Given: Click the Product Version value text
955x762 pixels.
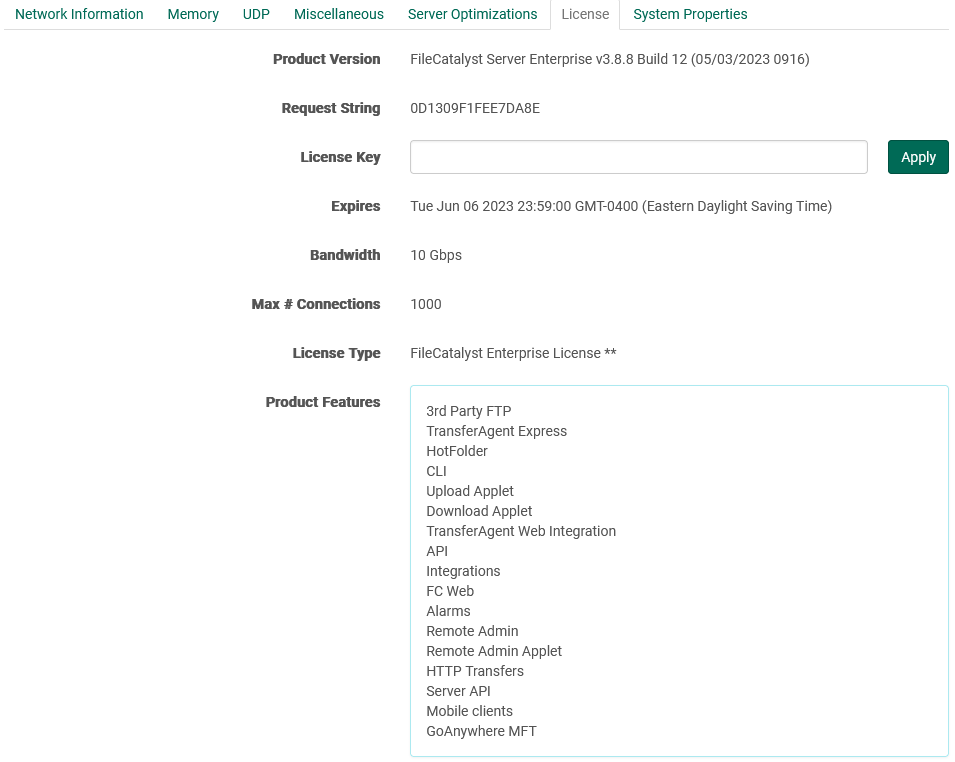Looking at the screenshot, I should coord(610,59).
